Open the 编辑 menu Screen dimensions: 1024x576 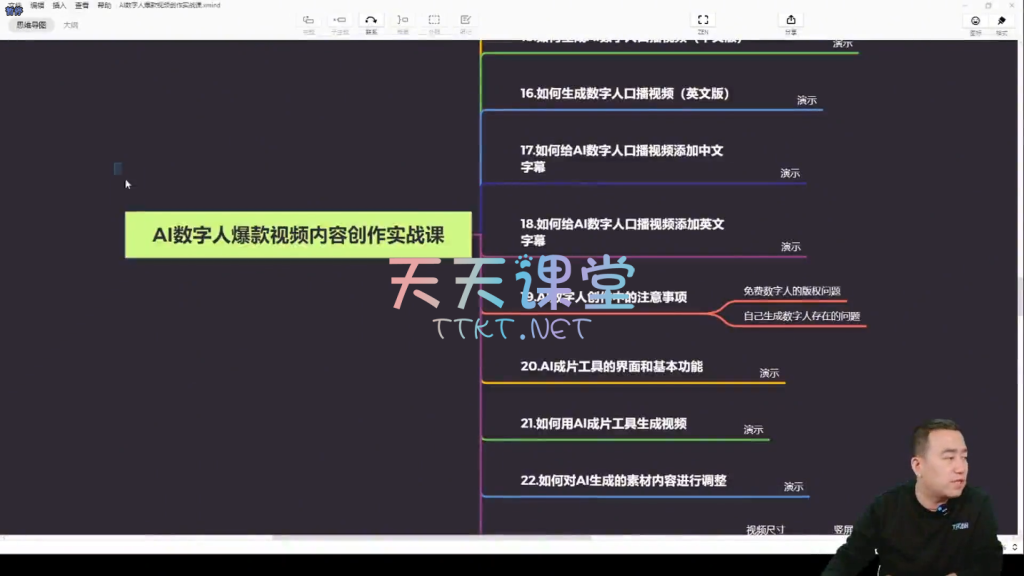(37, 5)
